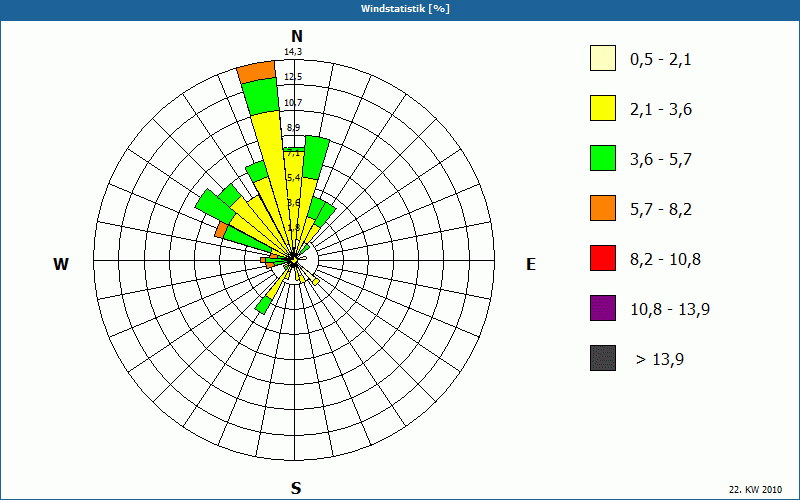Click the legend label "> 13,9"
The width and height of the screenshot is (800, 500).
tap(660, 360)
